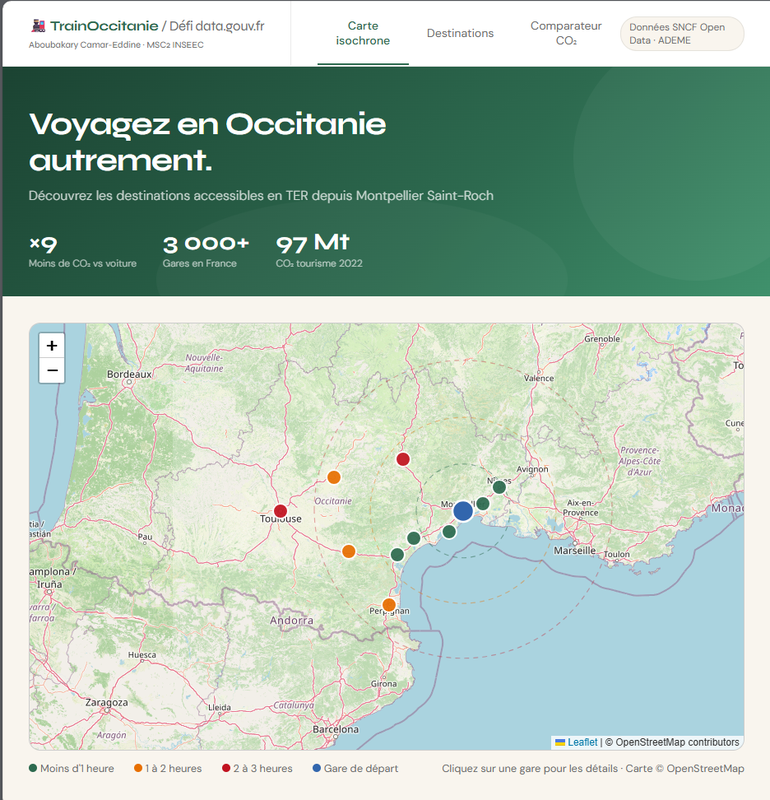Click the TrainOccitanie site title
The image size is (770, 800).
coord(104,26)
